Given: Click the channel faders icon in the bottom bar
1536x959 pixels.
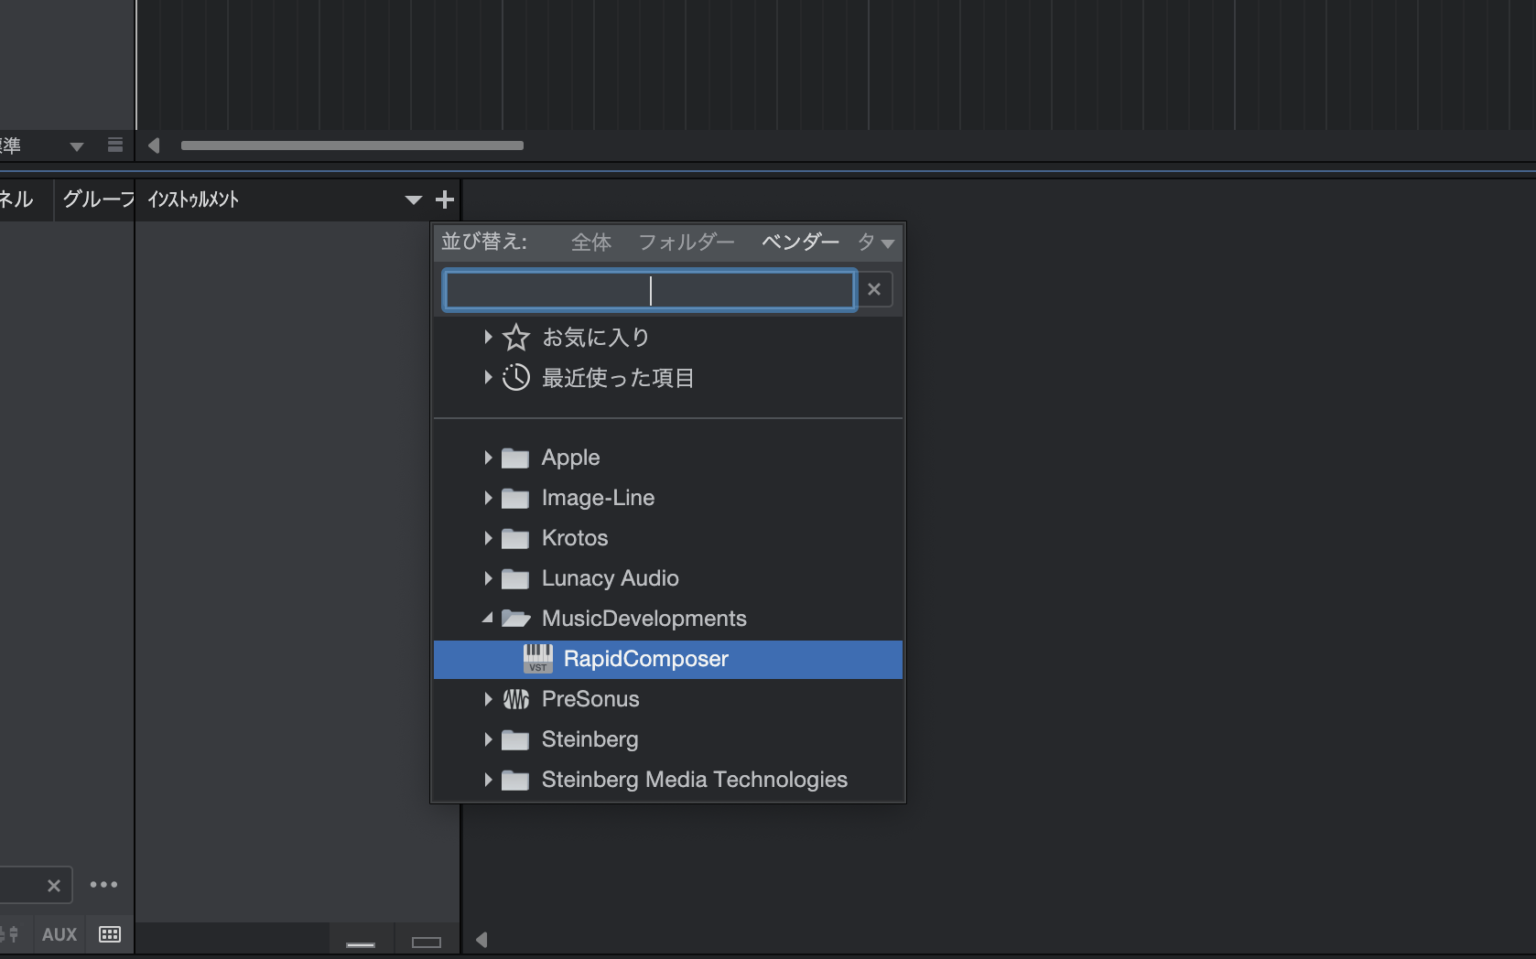Looking at the screenshot, I should click(10, 934).
